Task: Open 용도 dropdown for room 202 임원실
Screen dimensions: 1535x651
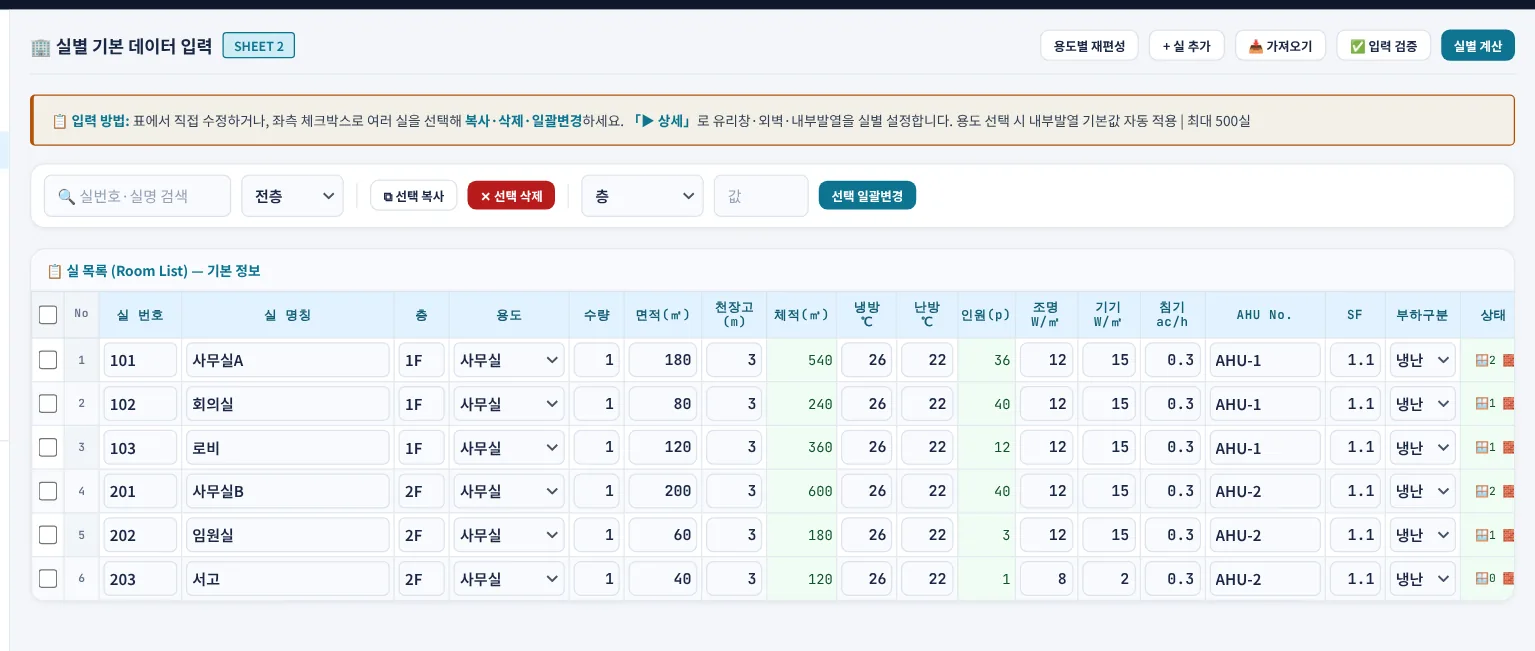Action: [509, 535]
